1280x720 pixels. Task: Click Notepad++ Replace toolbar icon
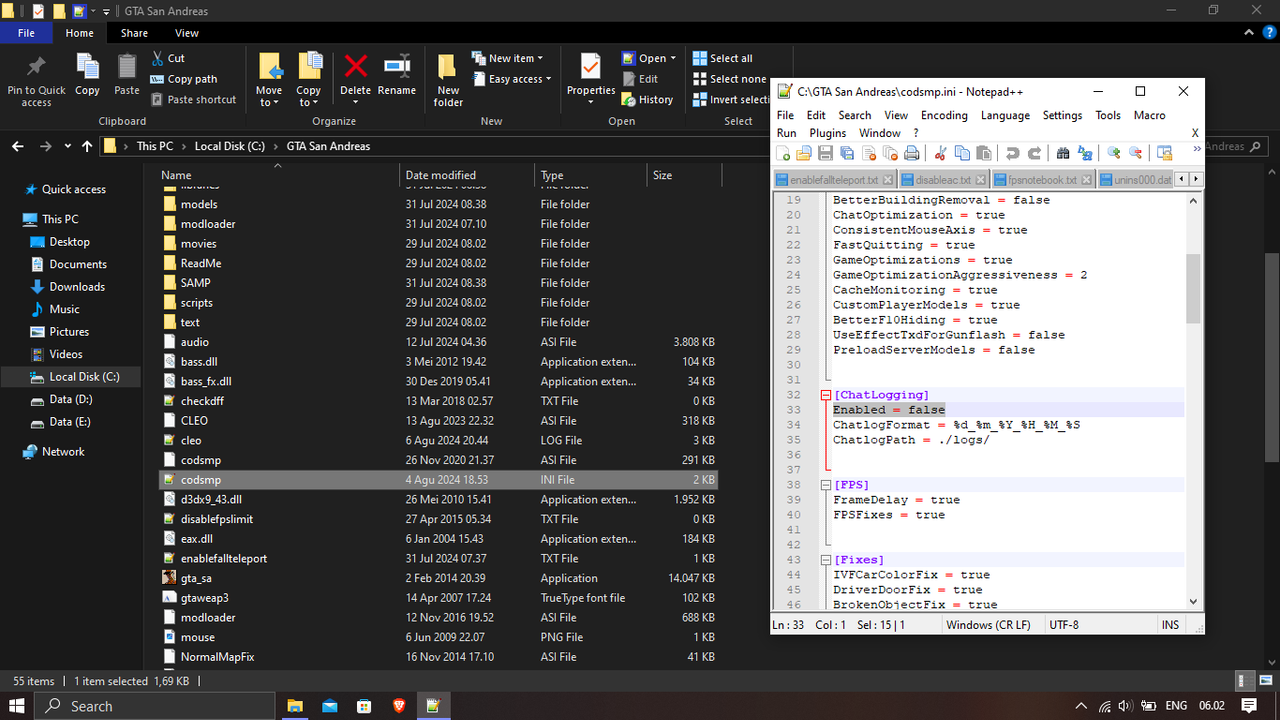point(1085,153)
